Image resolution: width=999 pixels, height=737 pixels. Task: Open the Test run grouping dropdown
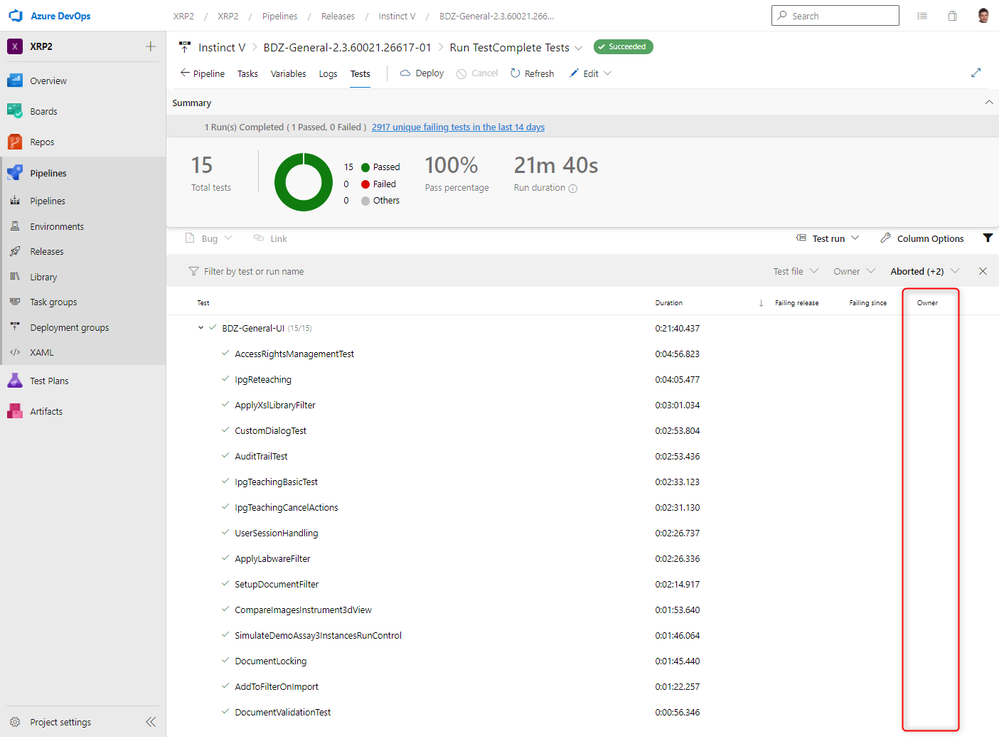coord(828,239)
